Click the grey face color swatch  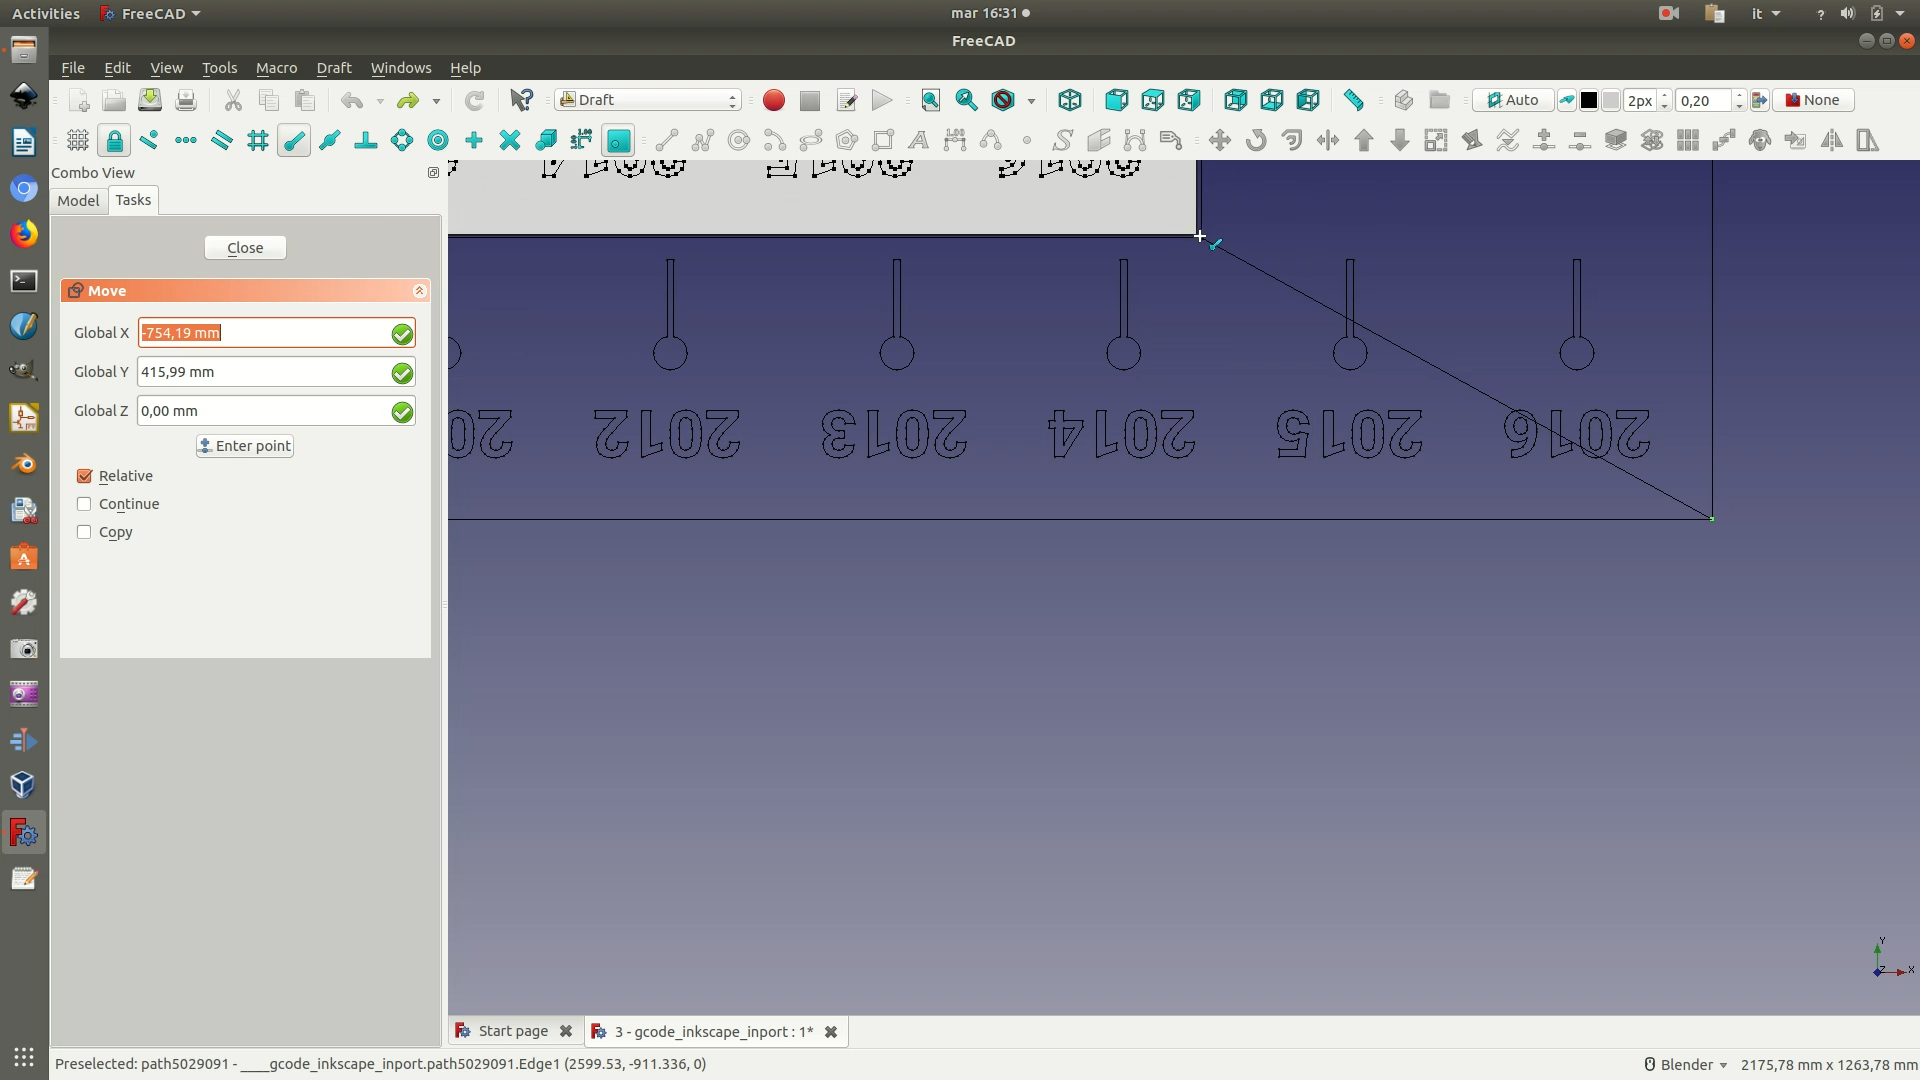1611,100
